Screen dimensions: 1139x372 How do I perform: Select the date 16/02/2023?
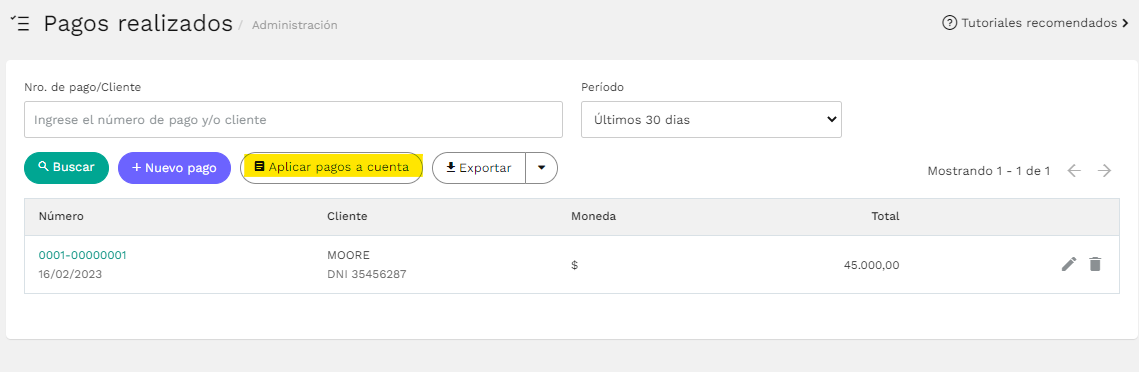70,275
